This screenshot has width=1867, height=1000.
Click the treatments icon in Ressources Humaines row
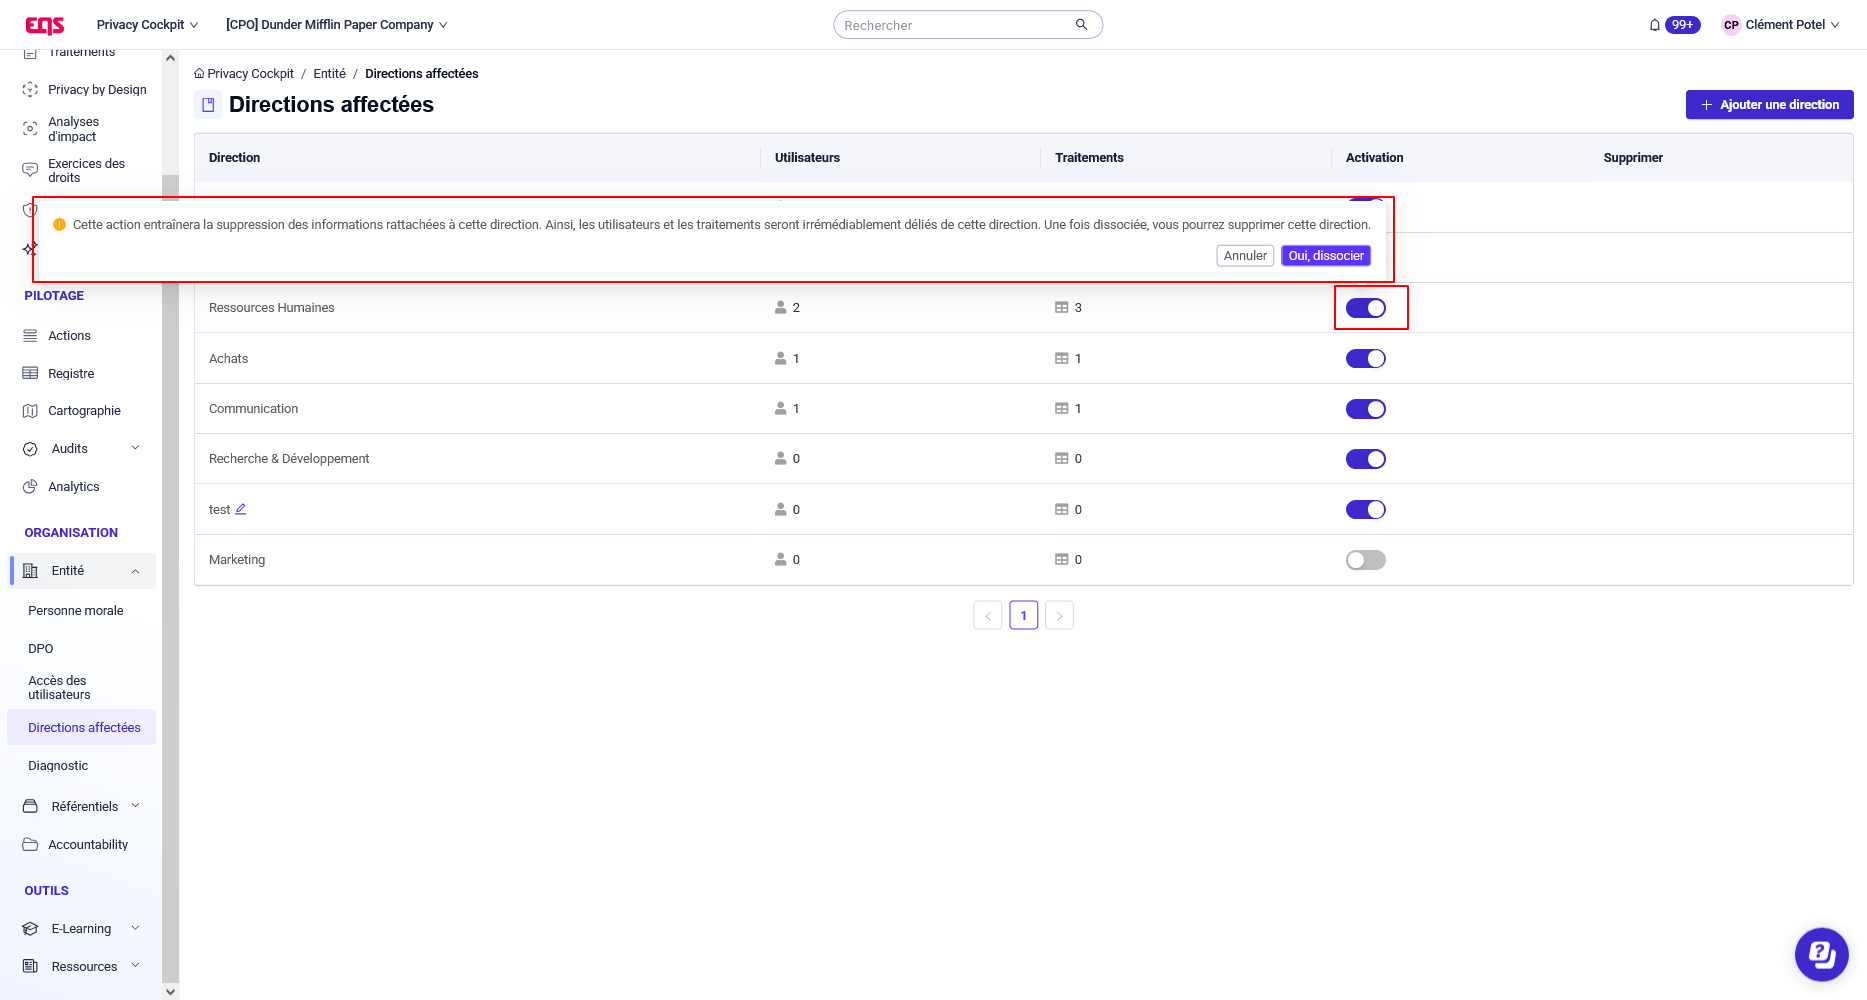pos(1062,308)
